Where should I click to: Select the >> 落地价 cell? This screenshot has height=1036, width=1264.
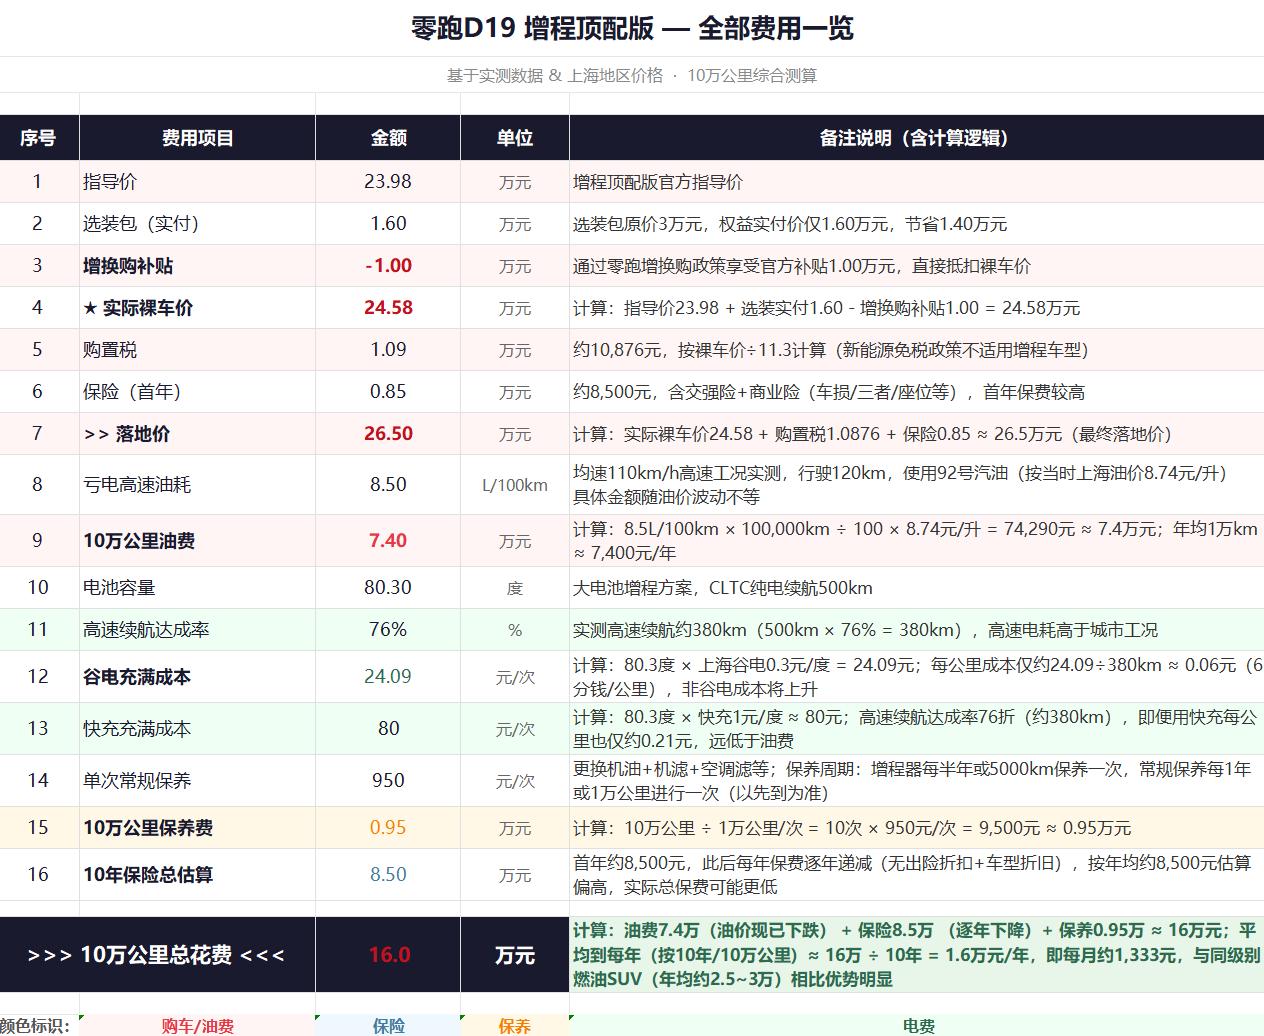197,434
